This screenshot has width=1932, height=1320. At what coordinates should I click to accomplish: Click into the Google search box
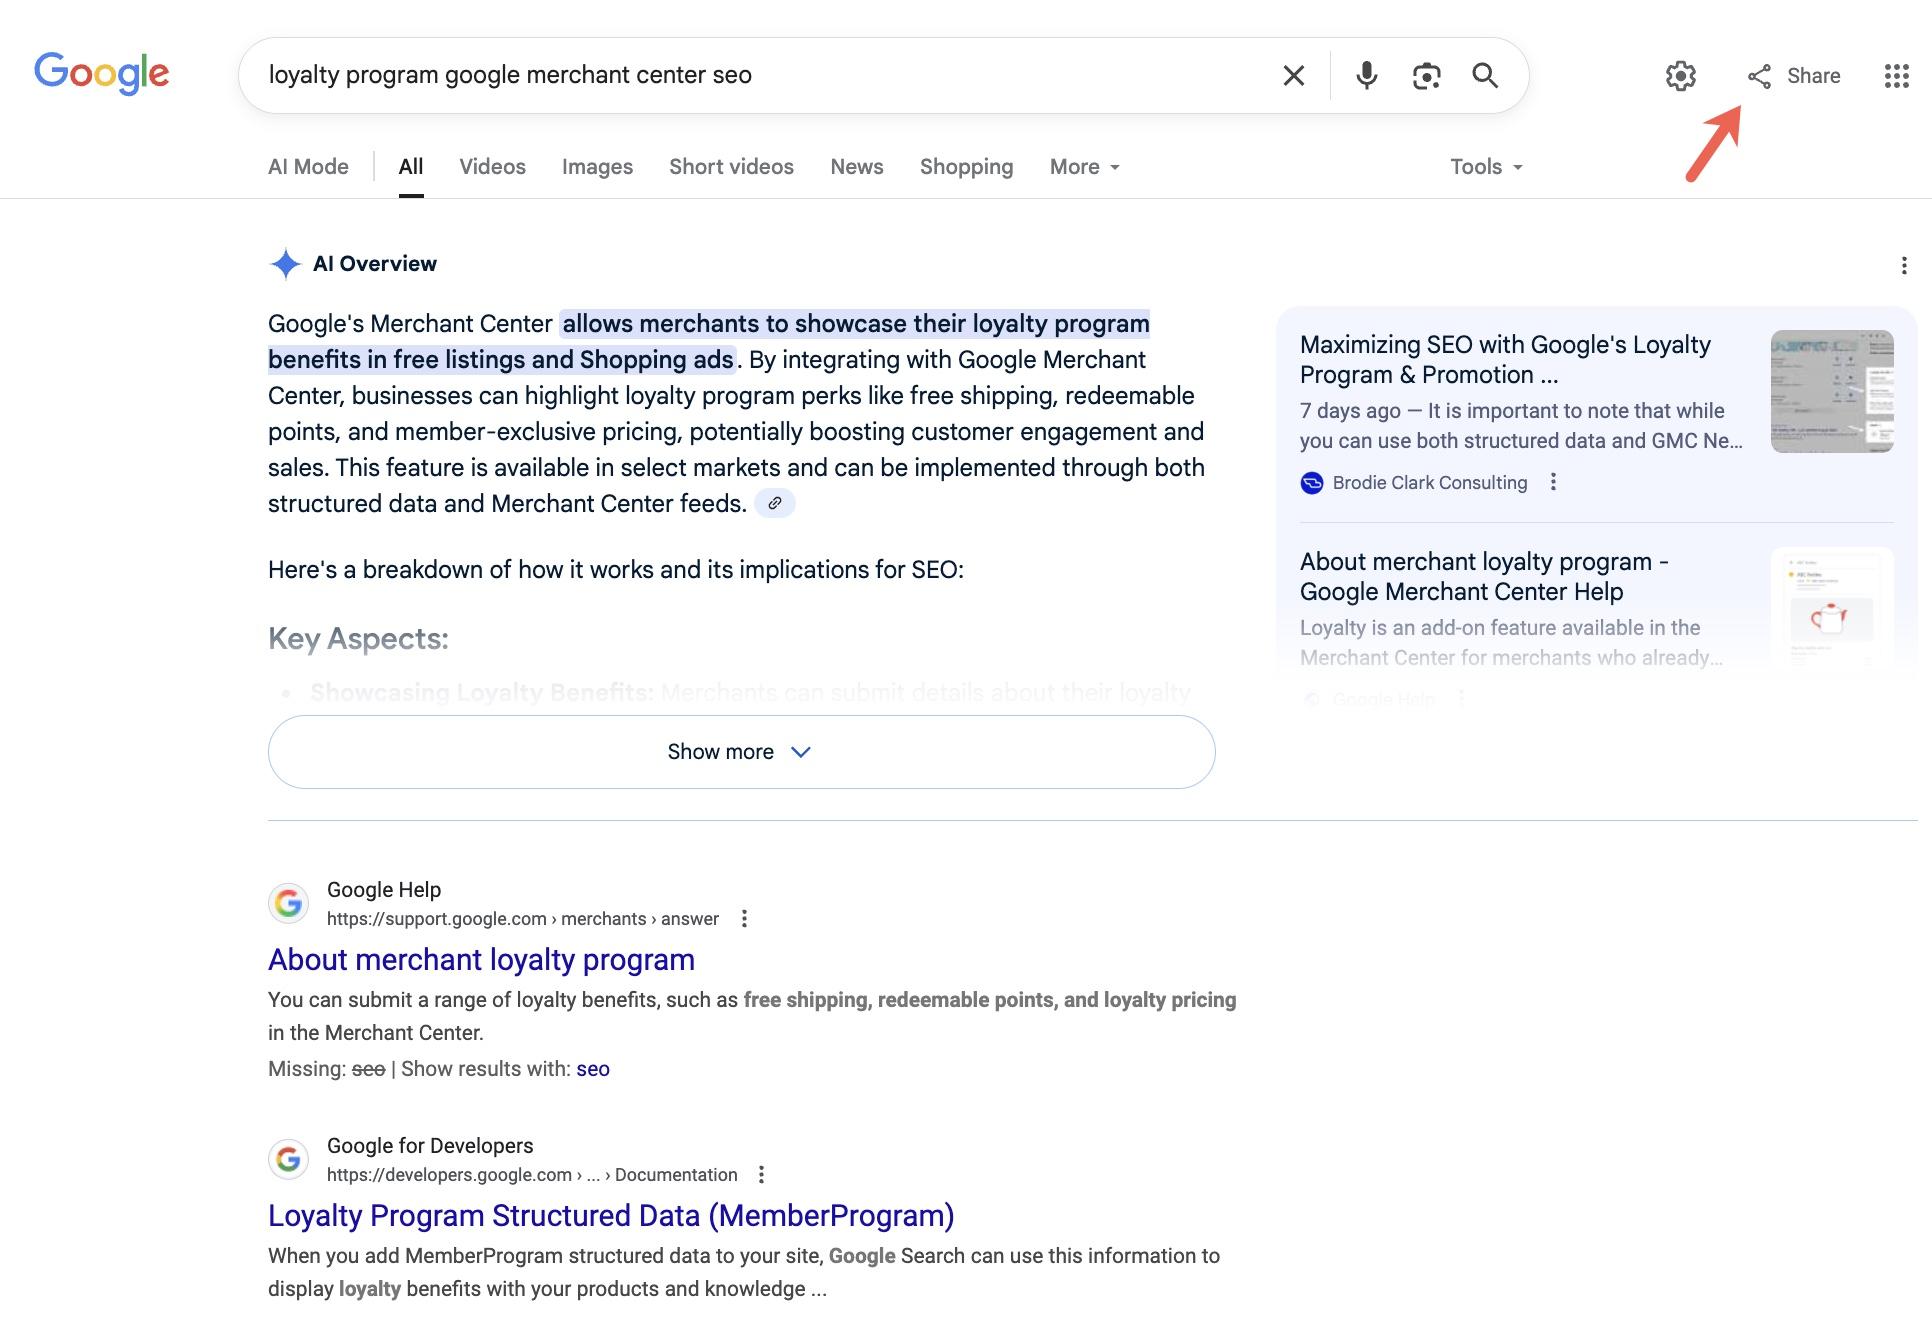click(x=760, y=75)
